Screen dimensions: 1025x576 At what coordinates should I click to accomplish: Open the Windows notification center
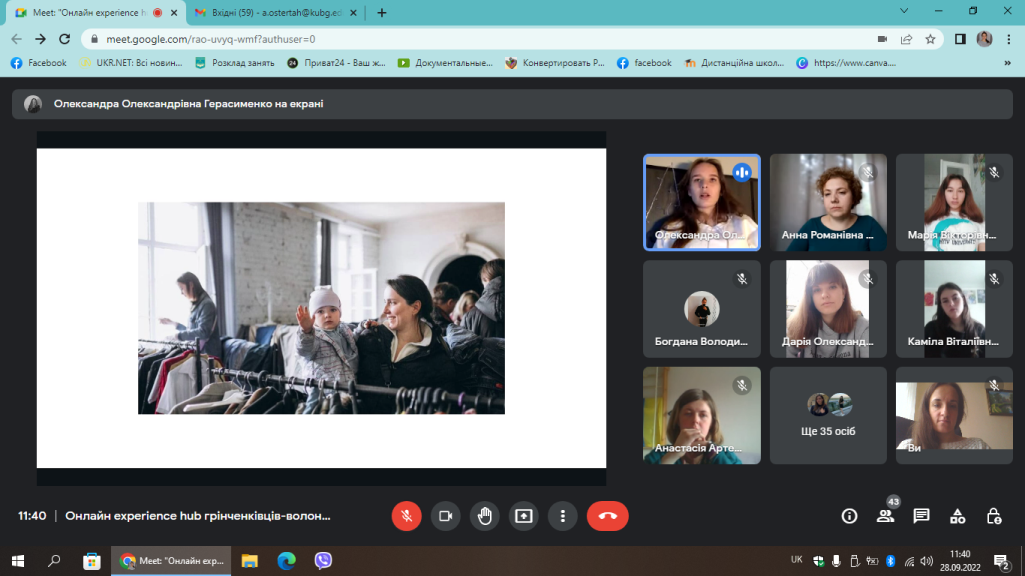(1001, 561)
